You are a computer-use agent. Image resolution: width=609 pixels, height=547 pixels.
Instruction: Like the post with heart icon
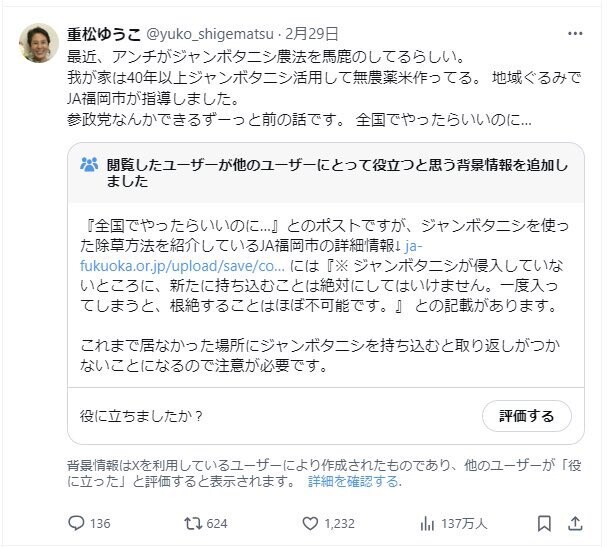(x=310, y=522)
